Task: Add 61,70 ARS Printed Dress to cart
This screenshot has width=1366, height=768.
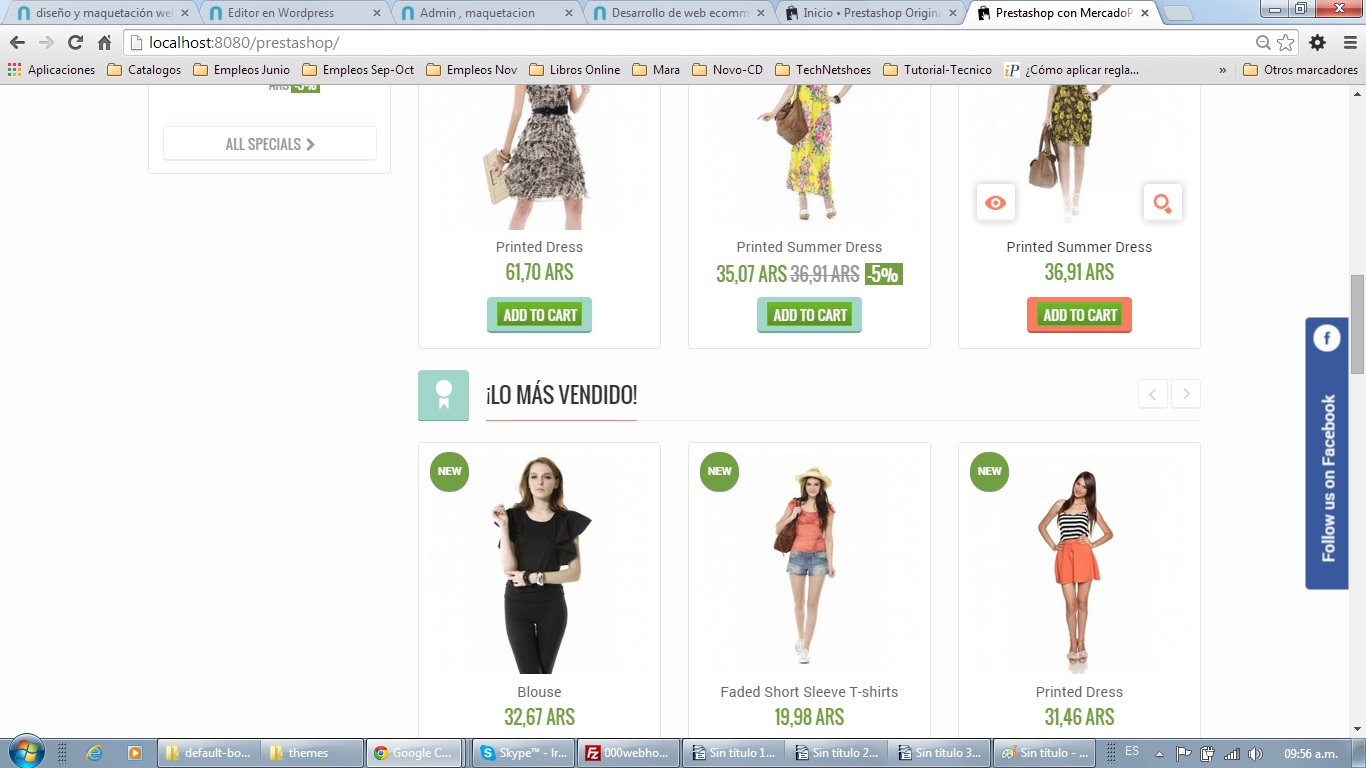Action: coord(539,315)
